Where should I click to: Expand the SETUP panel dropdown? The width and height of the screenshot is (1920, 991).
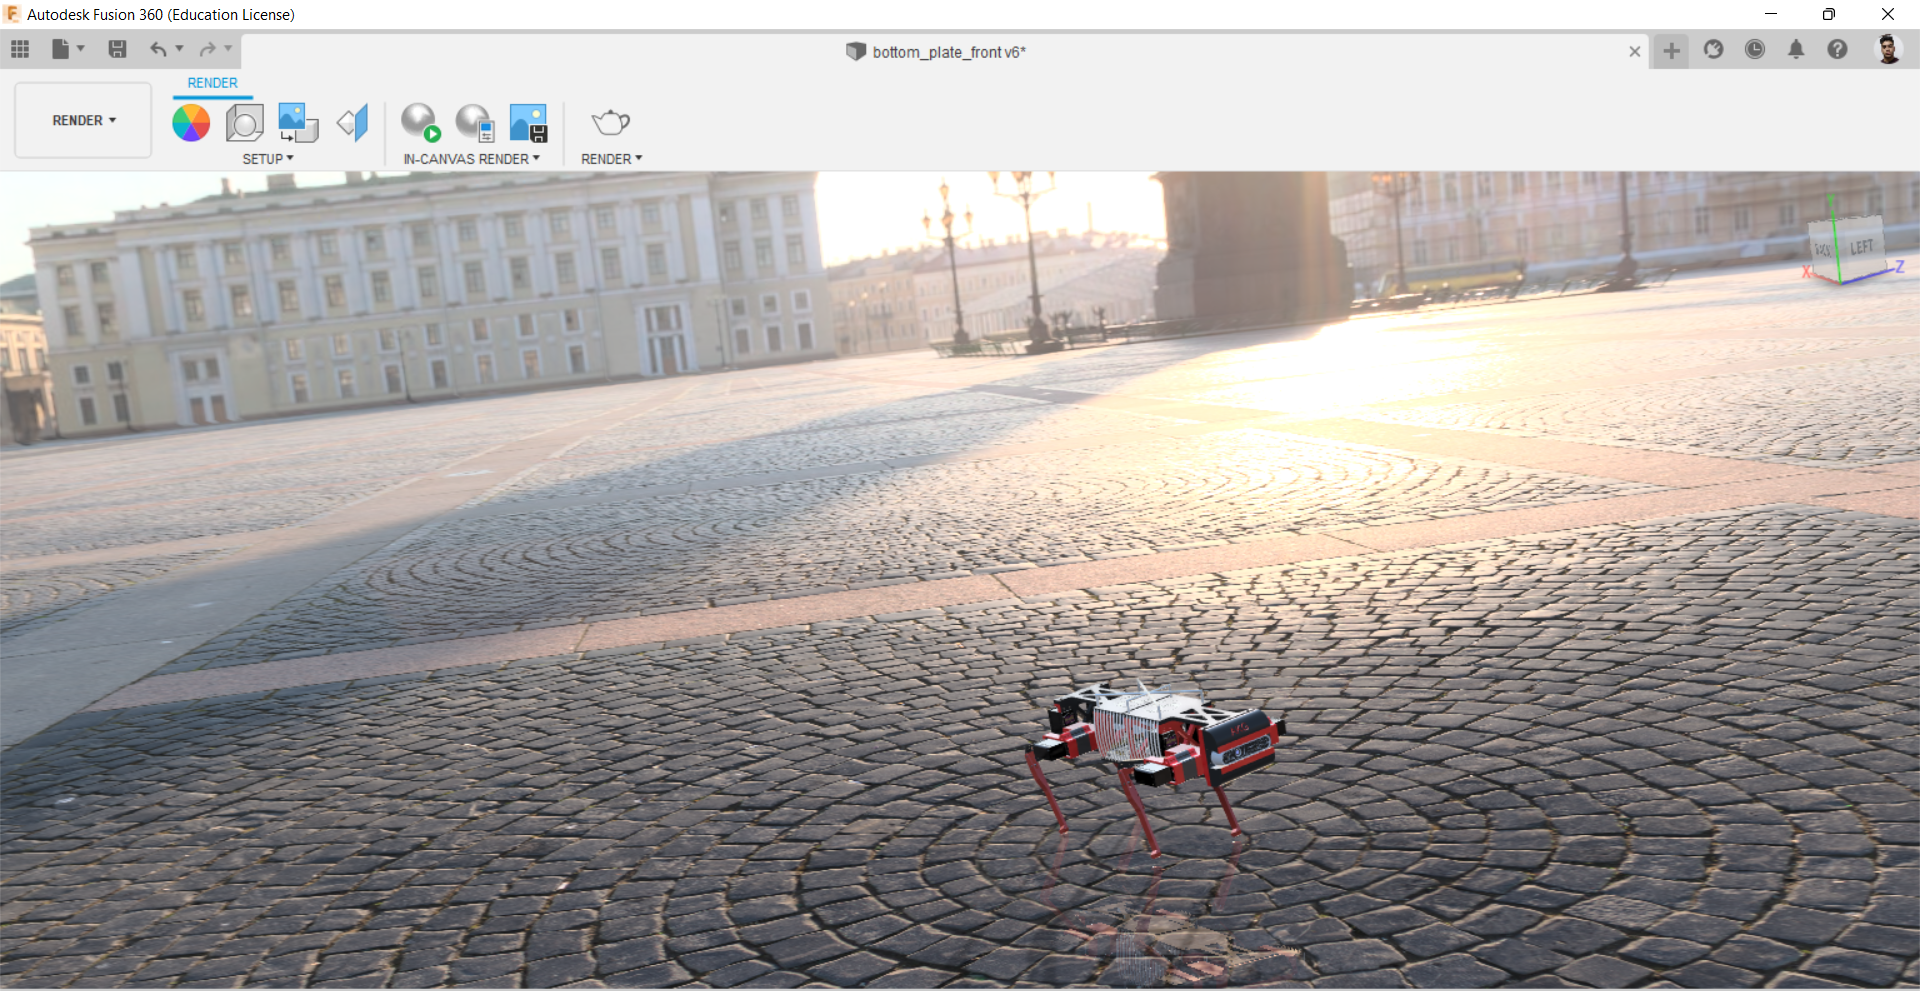tap(268, 159)
